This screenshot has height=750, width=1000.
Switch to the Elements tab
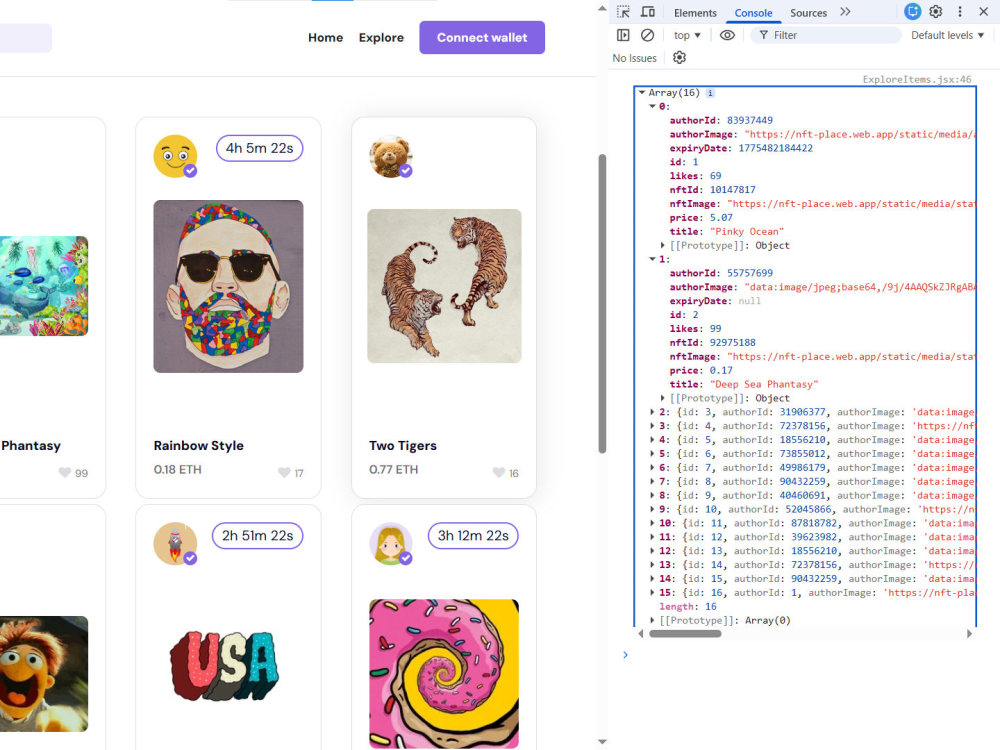(x=695, y=13)
